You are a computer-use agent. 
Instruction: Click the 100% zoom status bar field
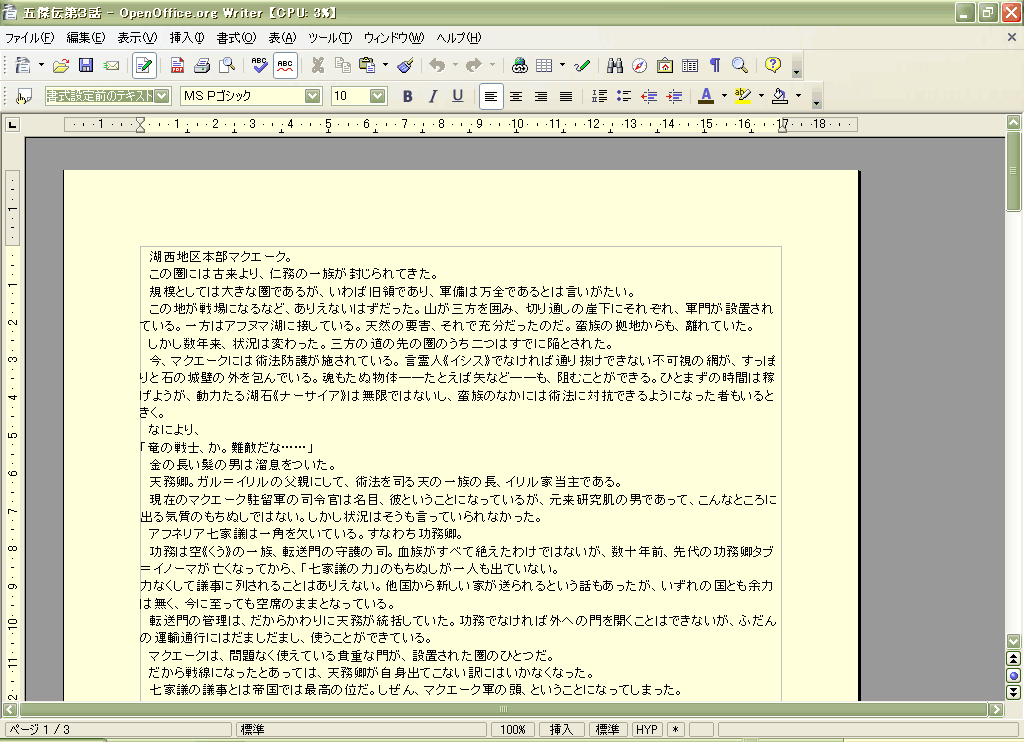[513, 730]
